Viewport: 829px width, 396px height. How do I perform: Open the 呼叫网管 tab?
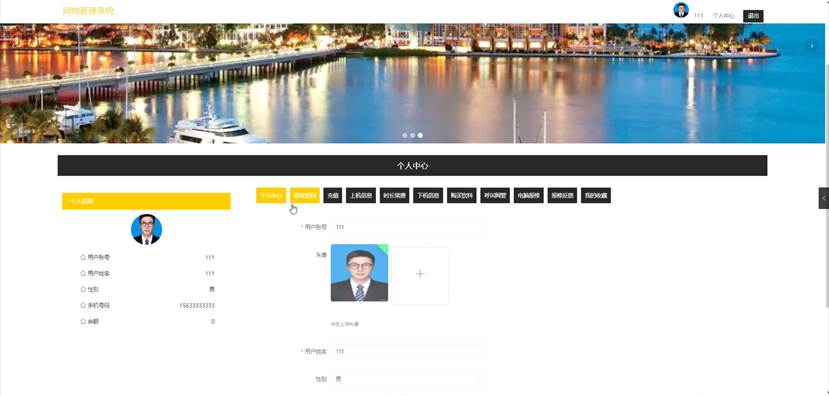pyautogui.click(x=495, y=196)
